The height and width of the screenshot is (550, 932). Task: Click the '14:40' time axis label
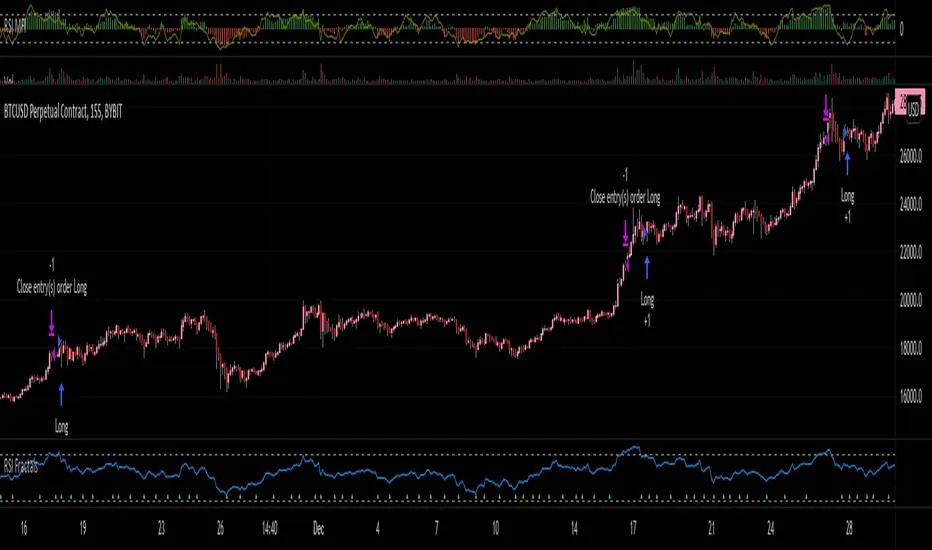tap(272, 525)
